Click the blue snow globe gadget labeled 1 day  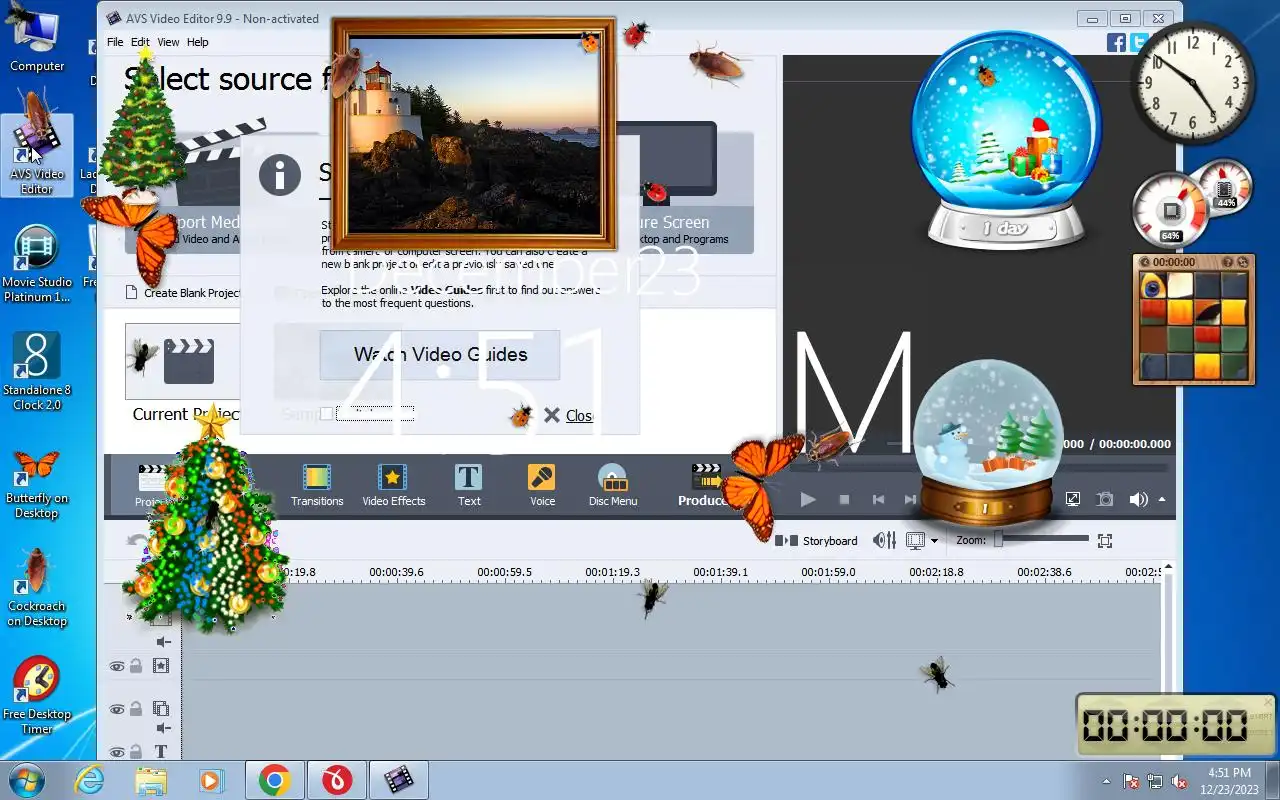point(1006,140)
